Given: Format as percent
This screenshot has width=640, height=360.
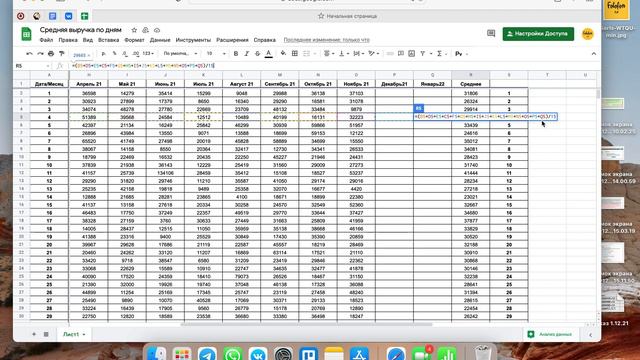Looking at the screenshot, I should coord(114,53).
